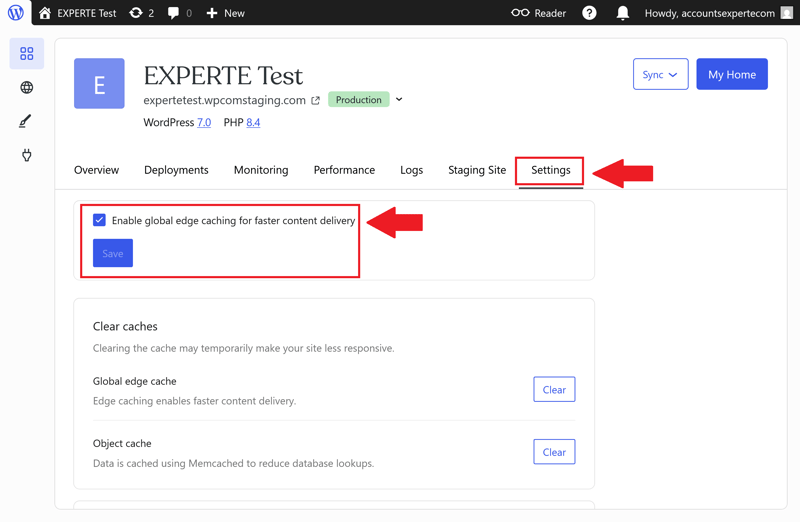800x522 pixels.
Task: Select the dashboard grid sidebar icon
Action: (27, 53)
